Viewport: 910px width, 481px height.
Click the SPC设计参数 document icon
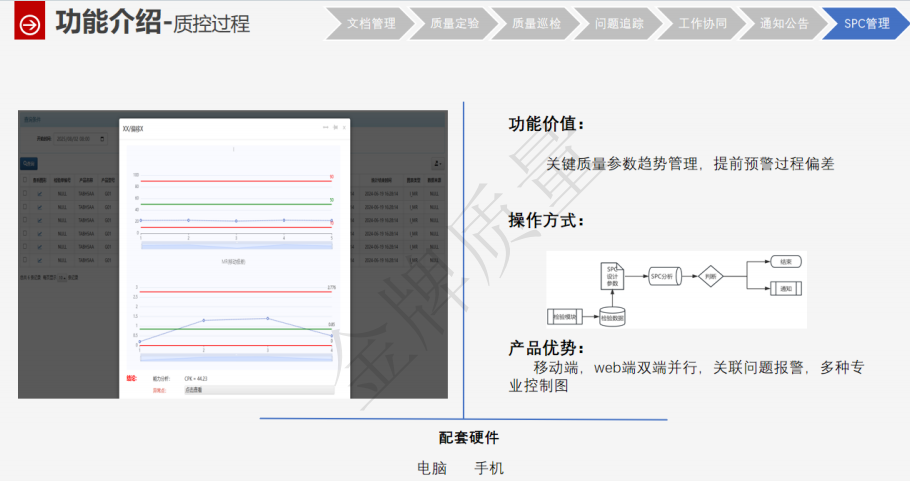613,276
